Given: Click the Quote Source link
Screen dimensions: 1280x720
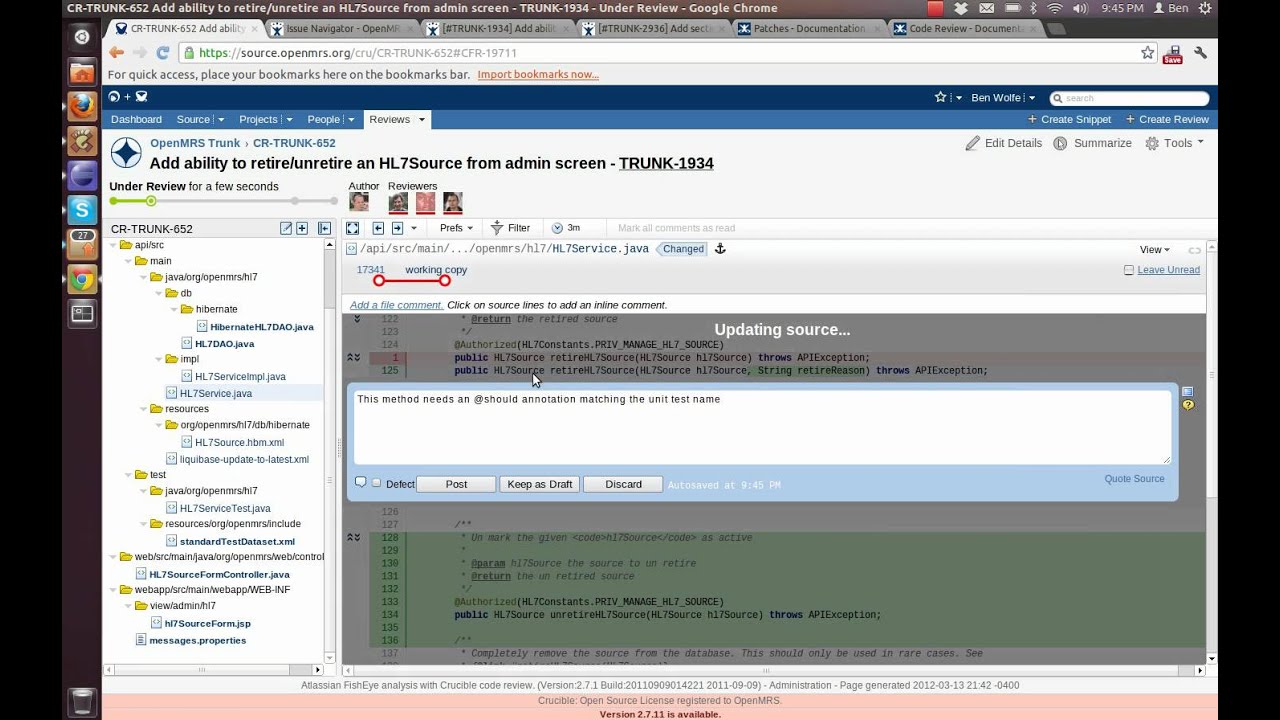Looking at the screenshot, I should (1134, 479).
